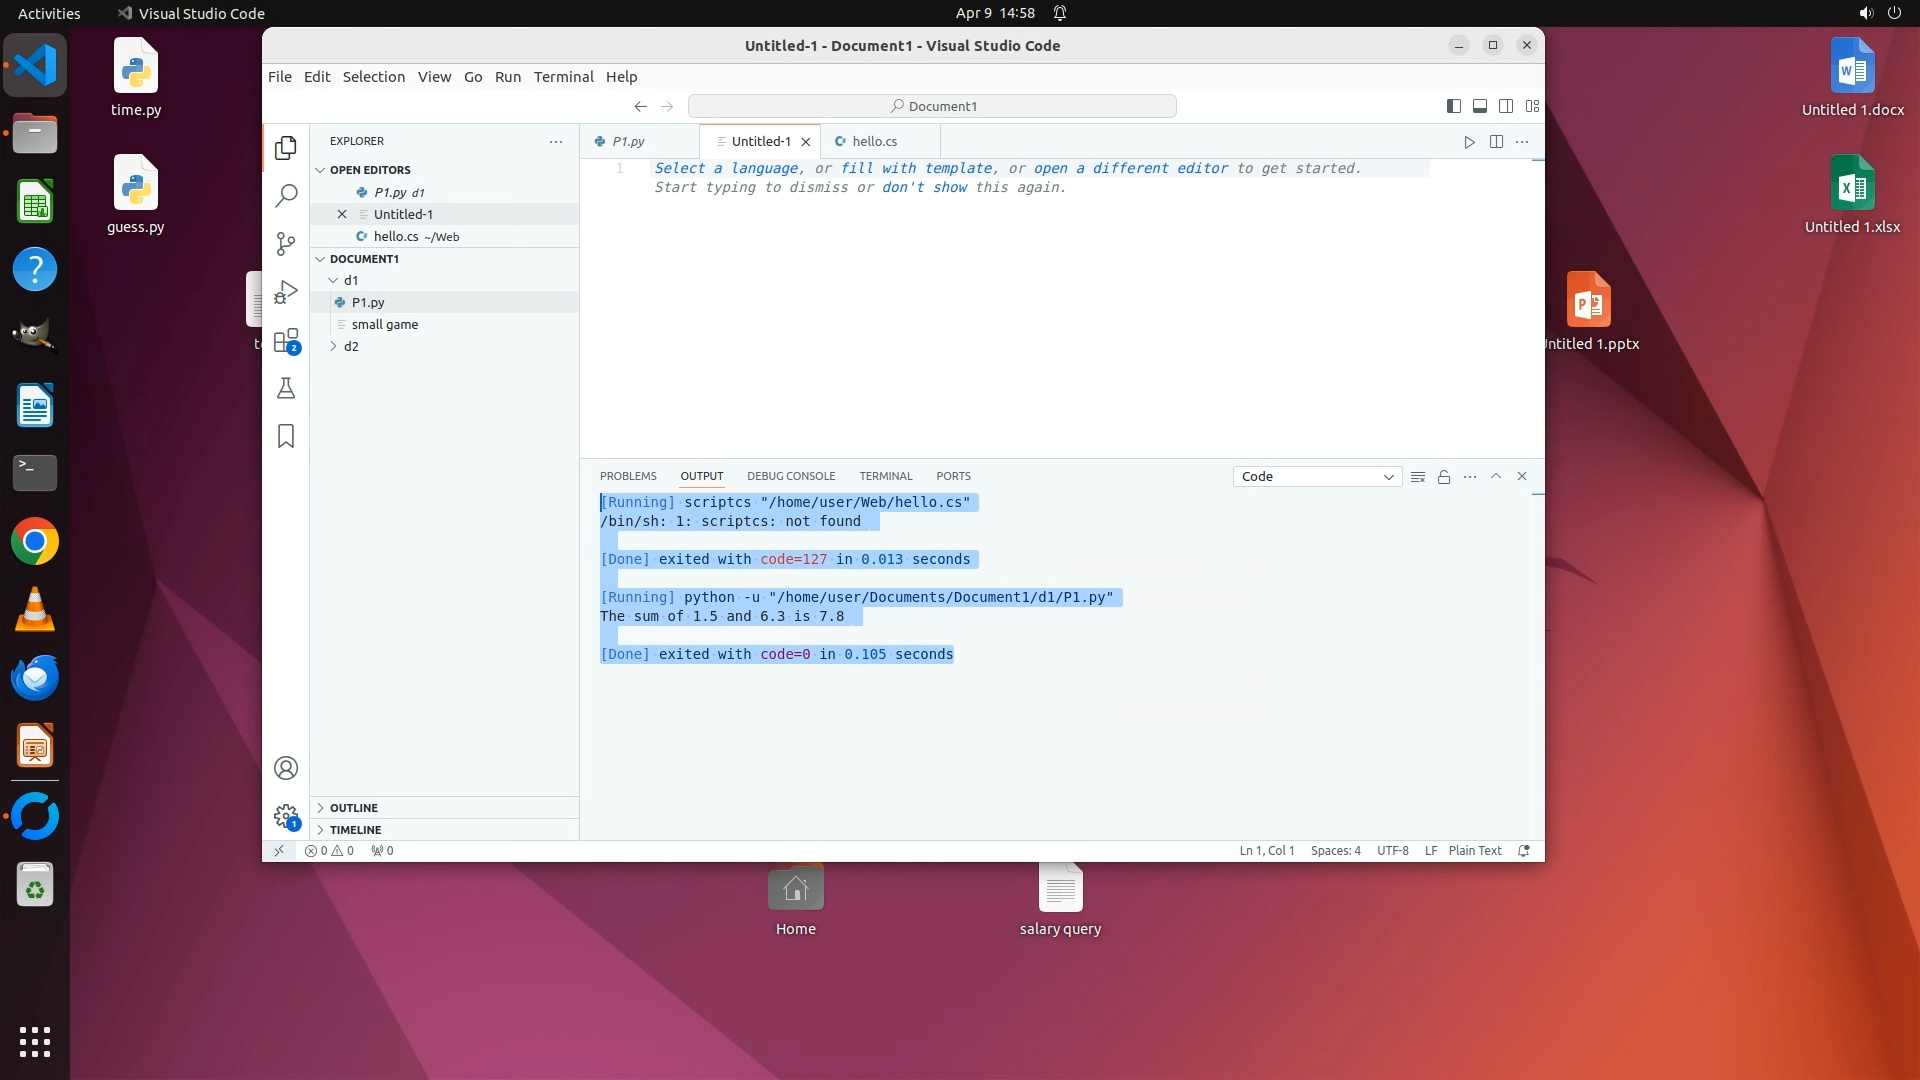
Task: Expand the OUTLINE section
Action: (x=354, y=808)
